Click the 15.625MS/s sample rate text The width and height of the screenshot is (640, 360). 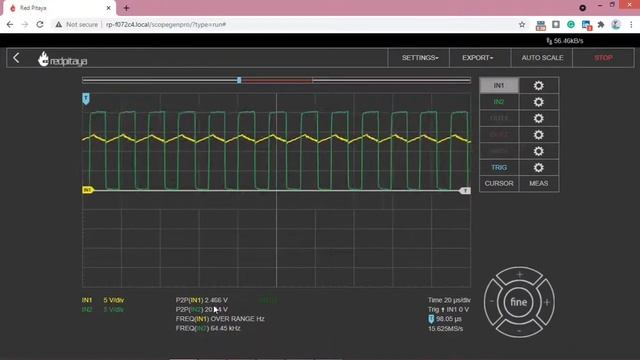tap(445, 329)
